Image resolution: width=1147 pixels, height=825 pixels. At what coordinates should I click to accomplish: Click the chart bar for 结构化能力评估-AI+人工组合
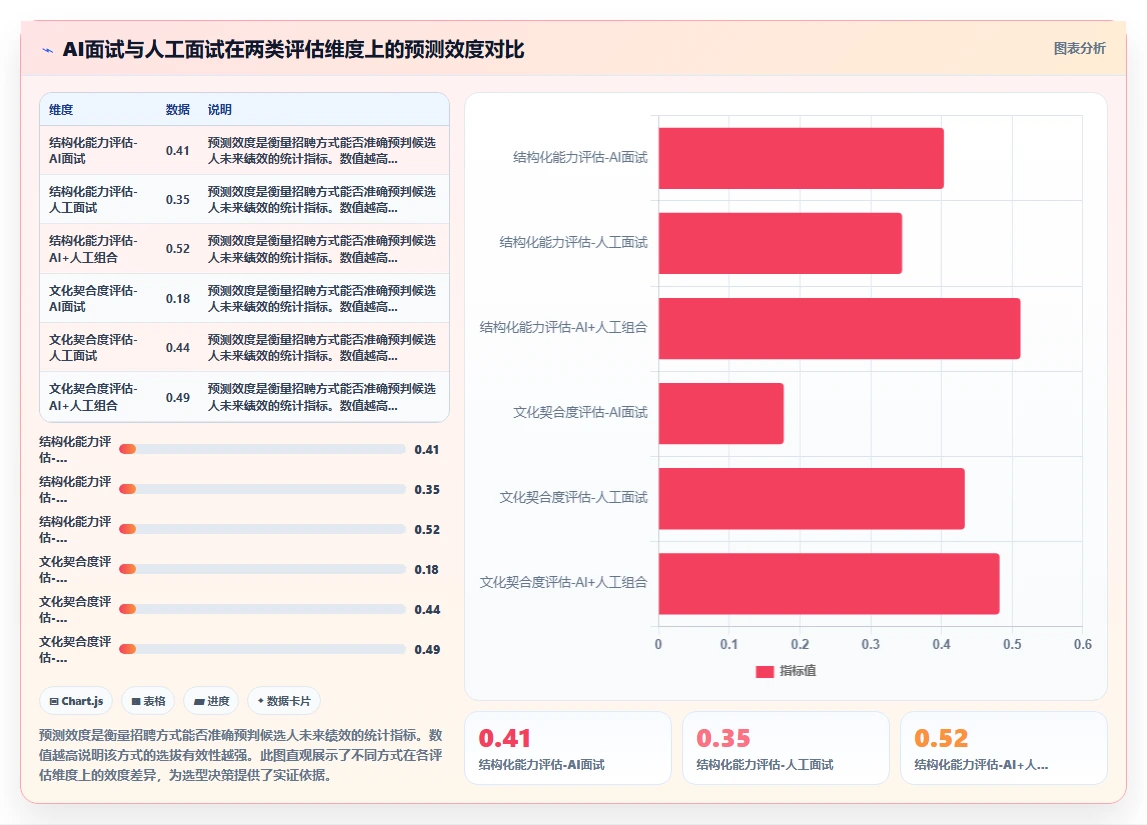(x=840, y=328)
